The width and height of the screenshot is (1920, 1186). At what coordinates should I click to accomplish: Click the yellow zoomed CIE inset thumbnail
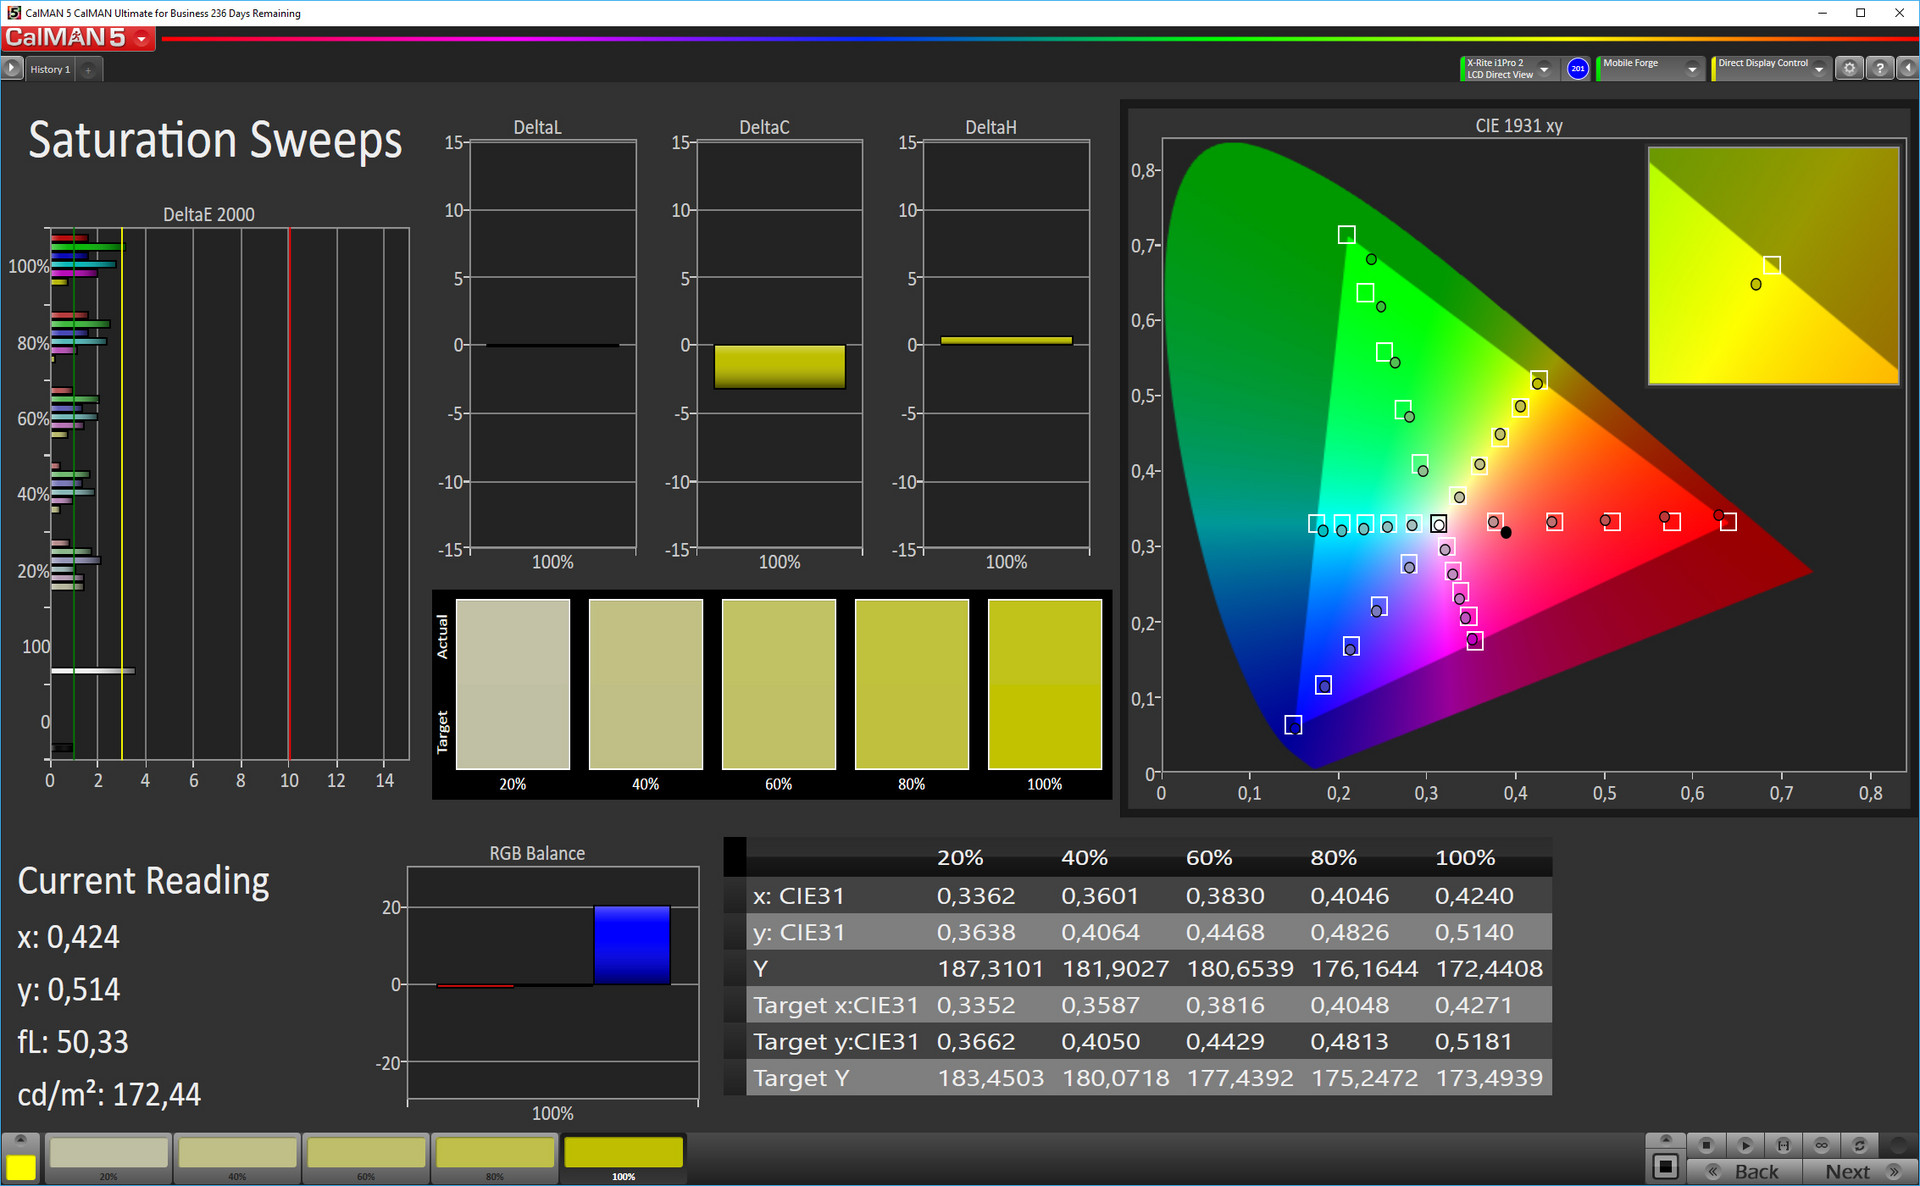coord(1773,266)
